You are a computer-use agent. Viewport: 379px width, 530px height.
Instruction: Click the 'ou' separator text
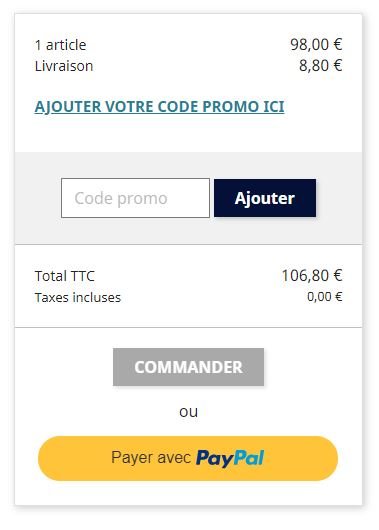click(x=188, y=412)
